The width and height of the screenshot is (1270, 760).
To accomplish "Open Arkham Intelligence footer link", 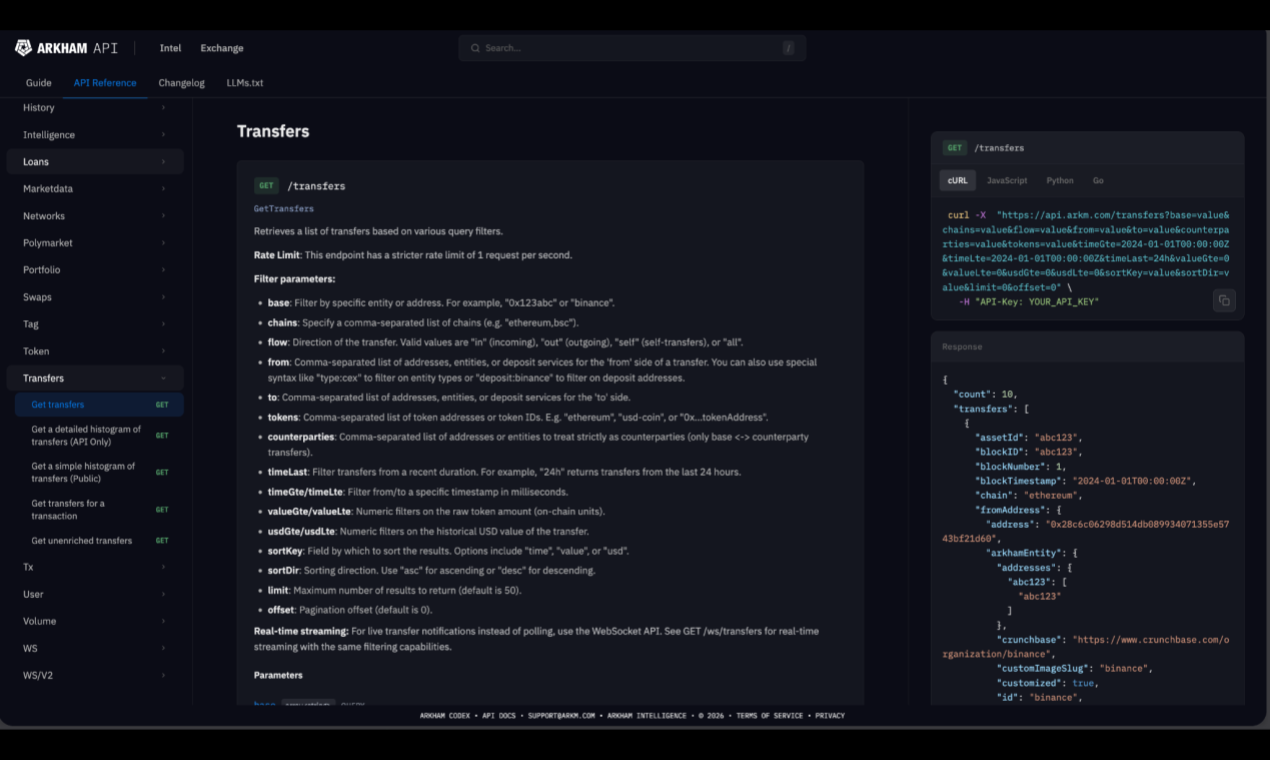I will coord(646,716).
